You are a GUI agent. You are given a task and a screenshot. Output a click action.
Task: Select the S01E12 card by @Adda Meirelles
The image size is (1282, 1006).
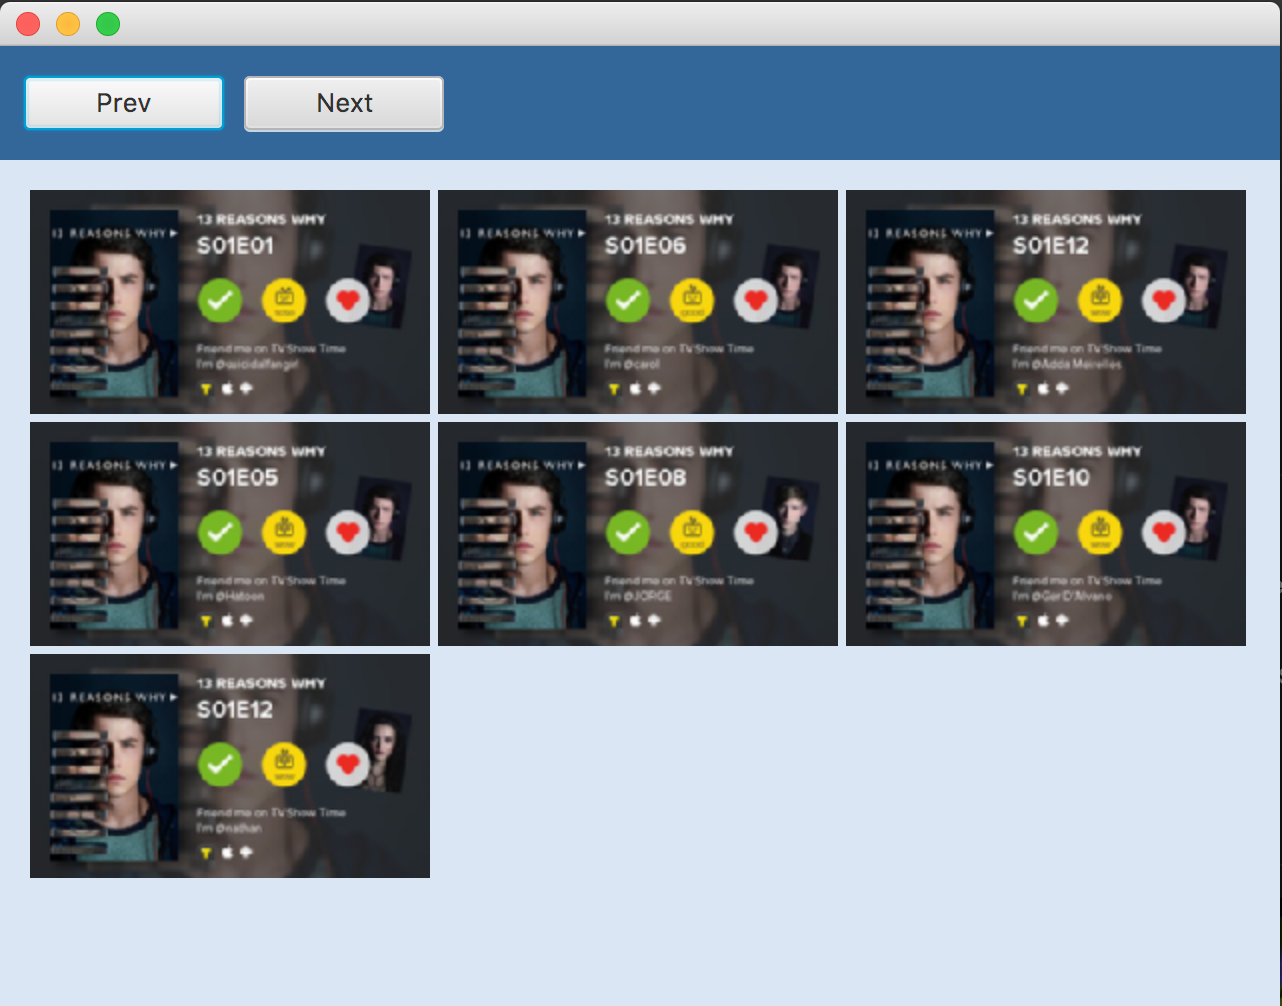tap(1046, 302)
